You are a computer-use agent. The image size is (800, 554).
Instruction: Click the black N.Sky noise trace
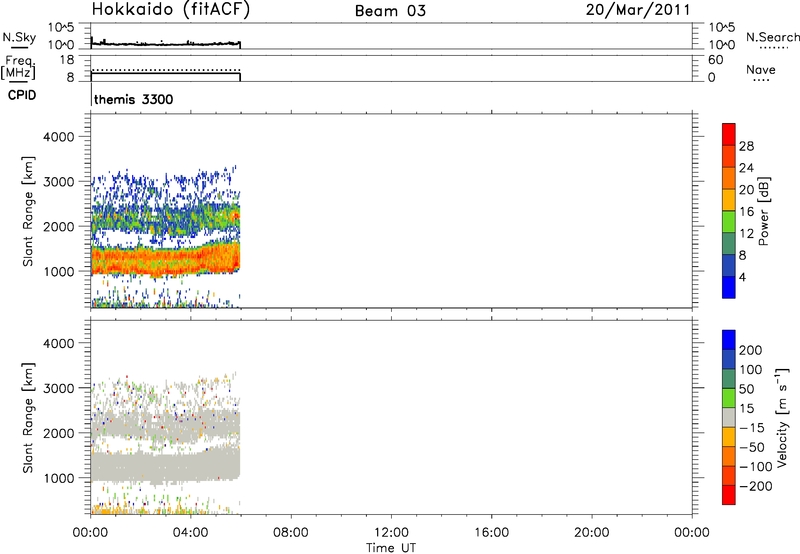(x=165, y=44)
